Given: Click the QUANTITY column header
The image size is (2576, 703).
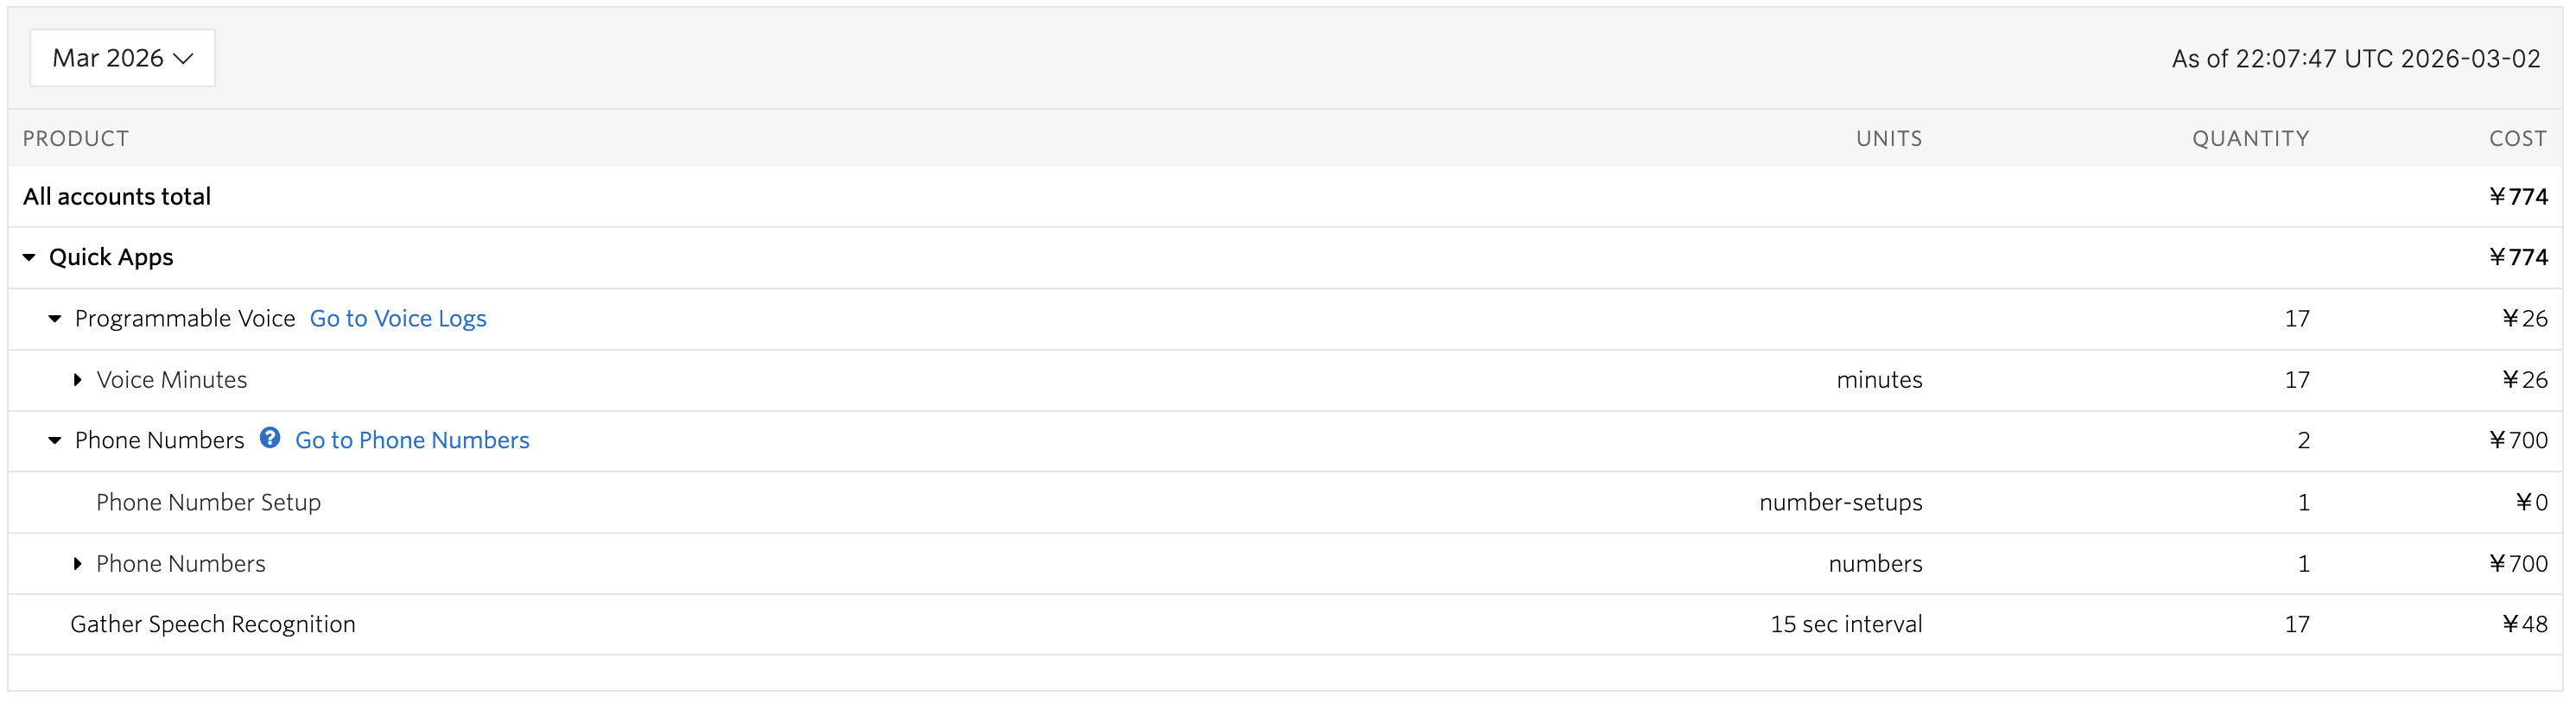Looking at the screenshot, I should [2250, 139].
